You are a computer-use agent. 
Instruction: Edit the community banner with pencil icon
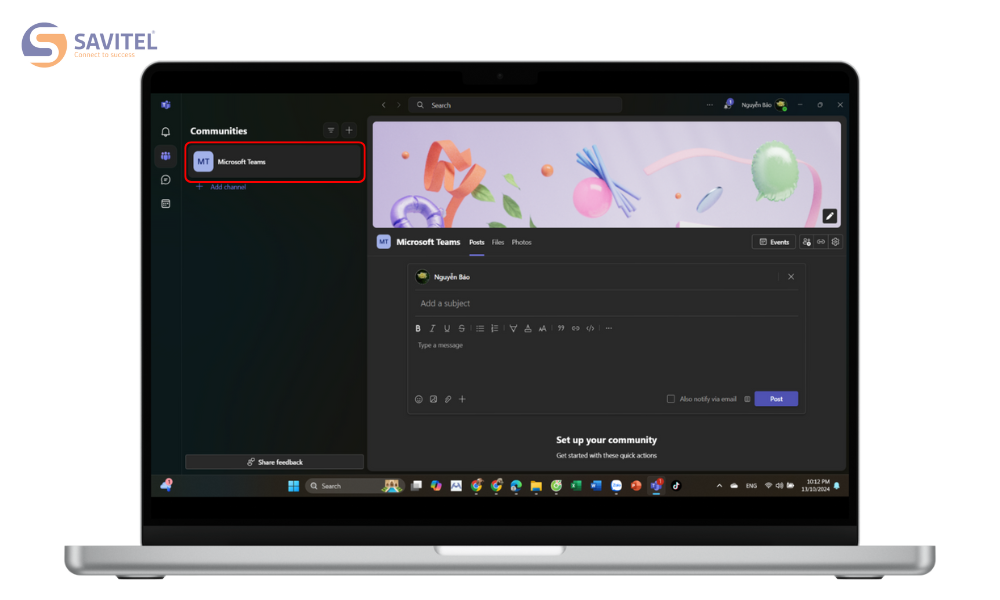830,216
